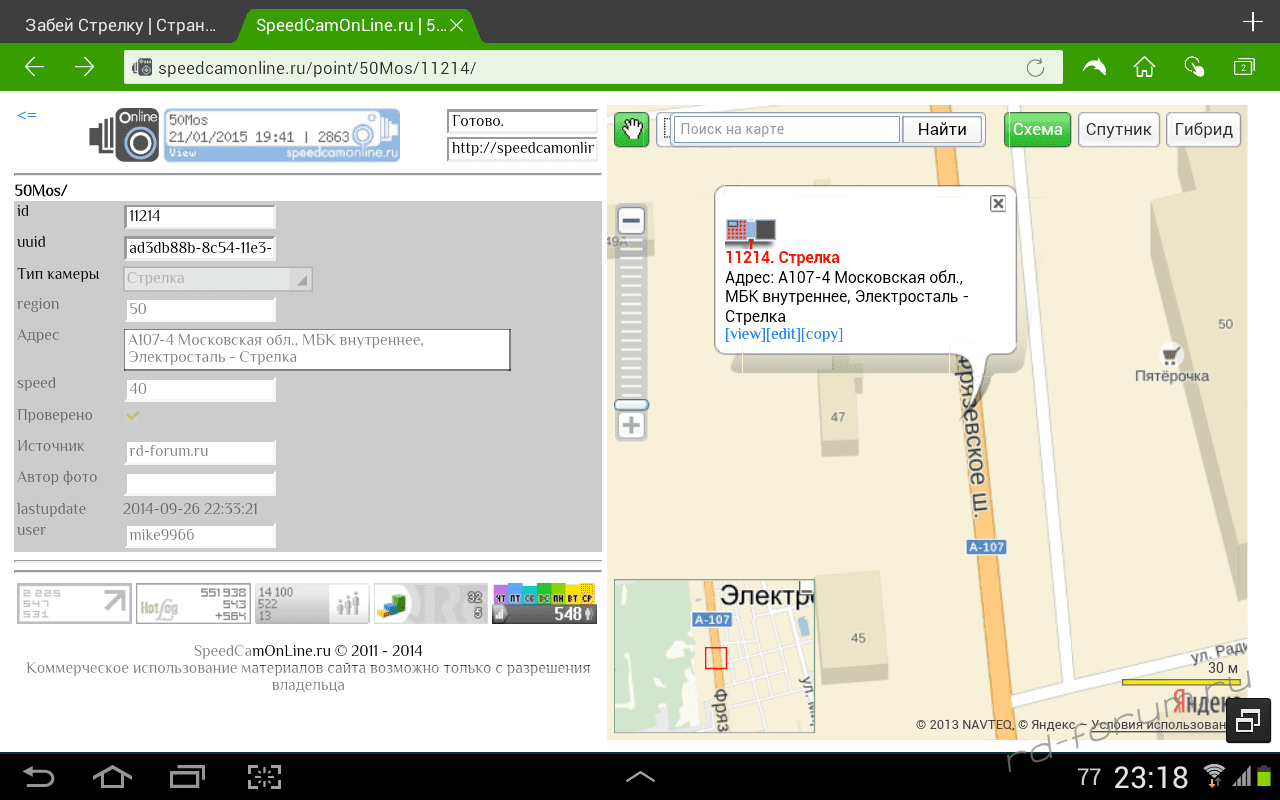Image resolution: width=1280 pixels, height=800 pixels.
Task: Click the colored blocks rating badge
Action: coord(431,604)
